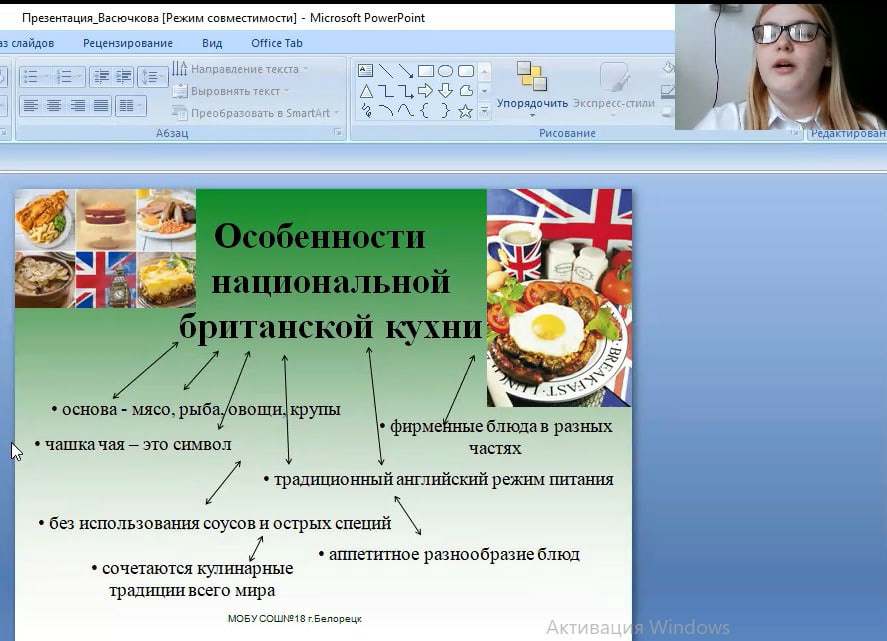Image resolution: width=887 pixels, height=641 pixels.
Task: Open the Упорядочить dropdown
Action: [x=532, y=103]
